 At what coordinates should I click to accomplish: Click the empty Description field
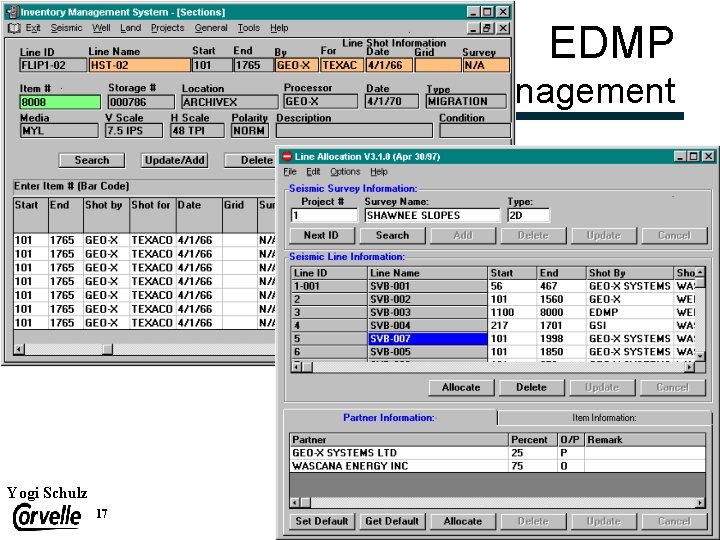tap(354, 131)
